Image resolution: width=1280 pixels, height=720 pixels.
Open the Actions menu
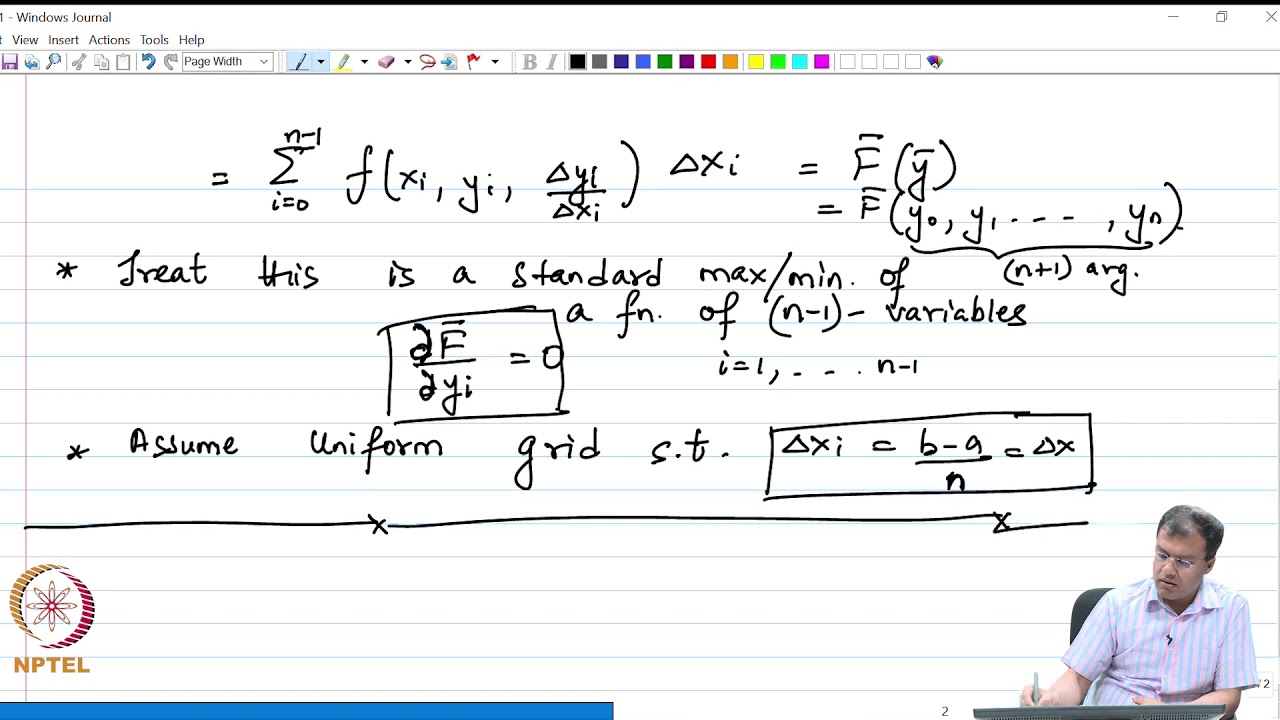[109, 40]
